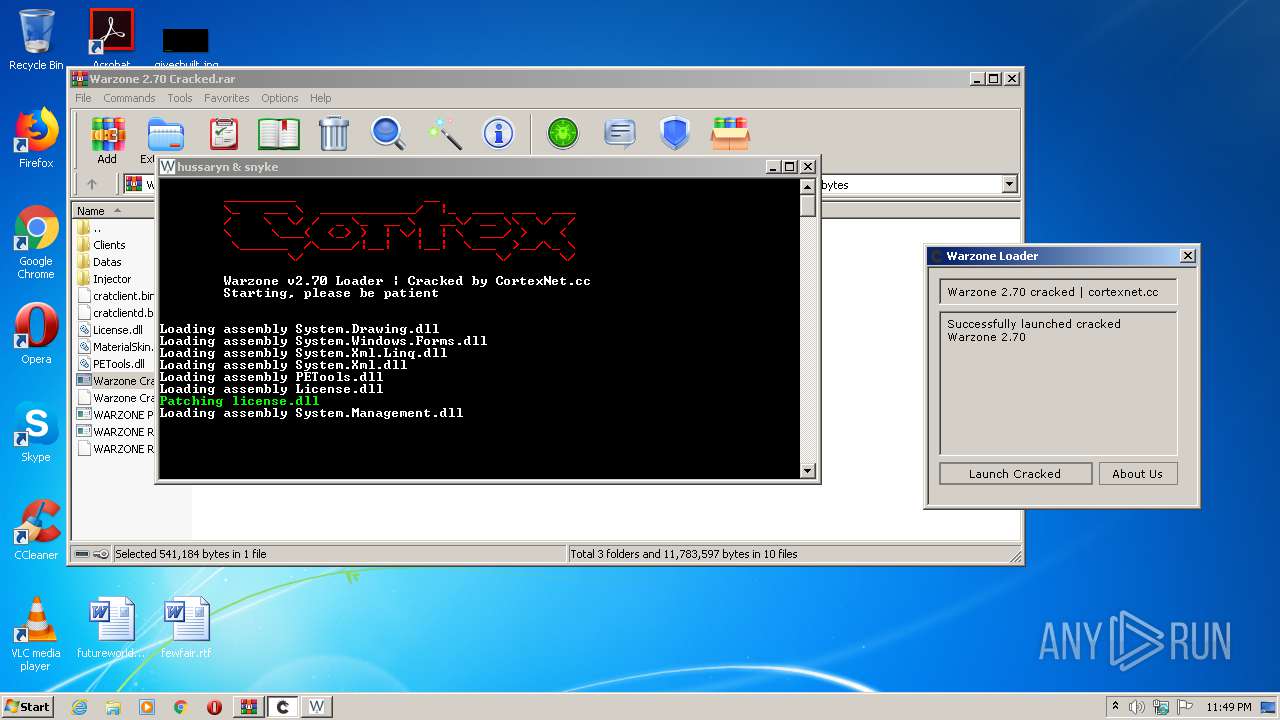Select the MaterialSkin file in archive

click(115, 347)
